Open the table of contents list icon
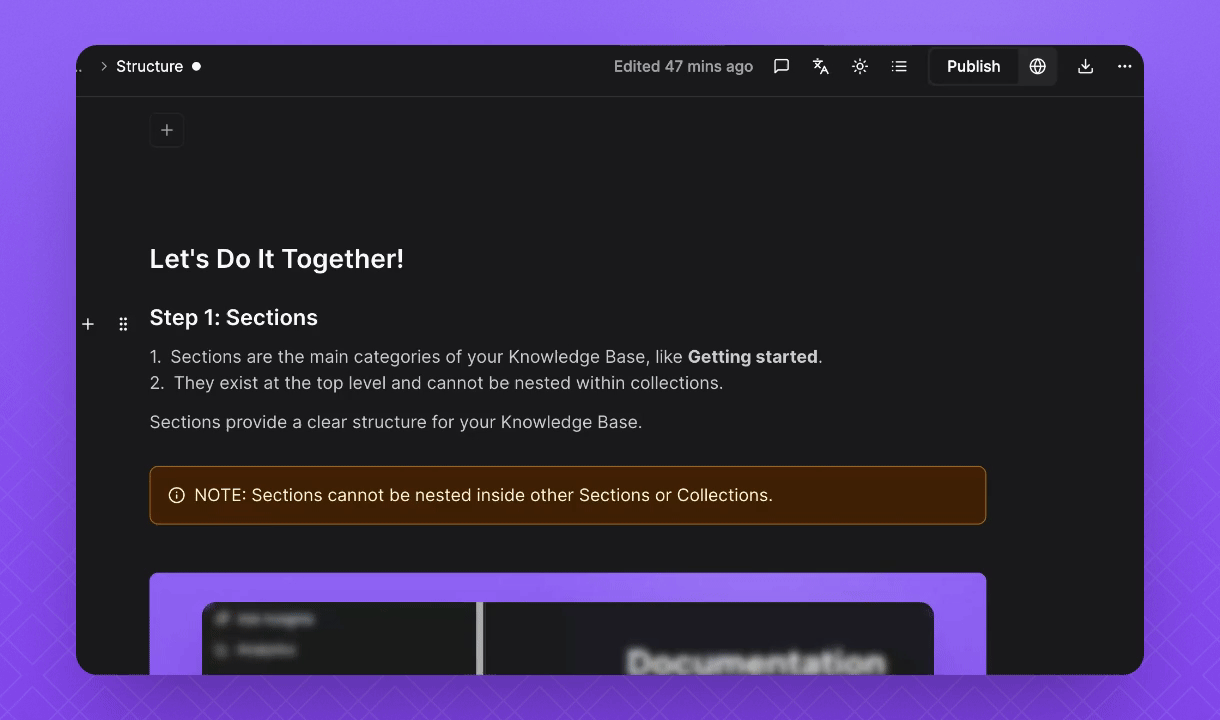The height and width of the screenshot is (720, 1220). pyautogui.click(x=899, y=66)
